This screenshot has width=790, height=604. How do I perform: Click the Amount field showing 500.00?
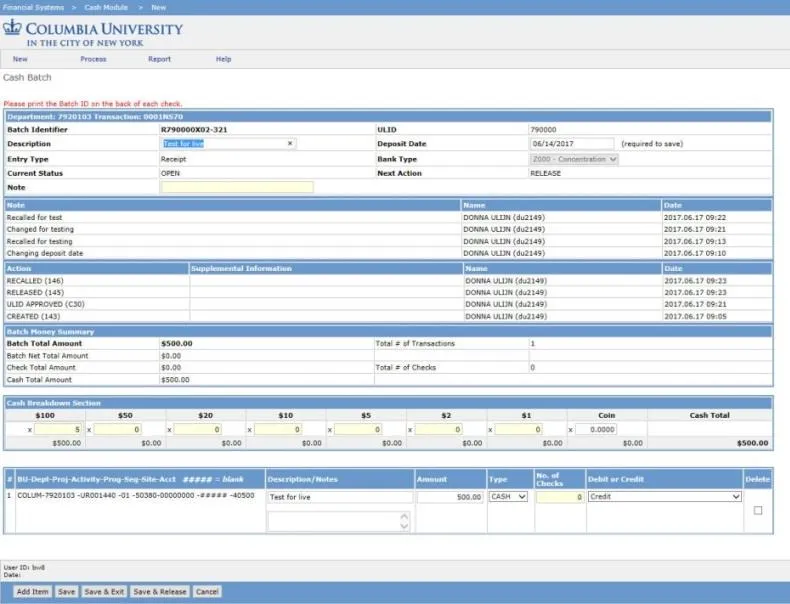click(450, 497)
